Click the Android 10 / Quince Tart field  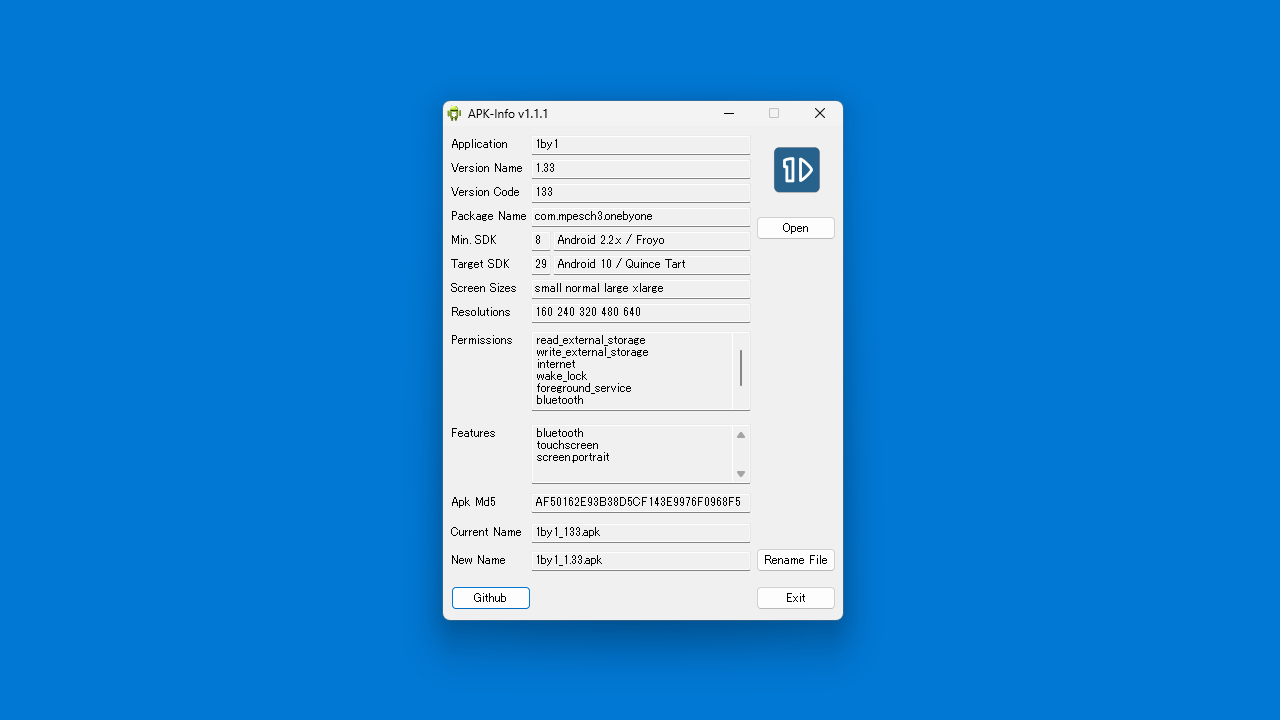tap(651, 265)
